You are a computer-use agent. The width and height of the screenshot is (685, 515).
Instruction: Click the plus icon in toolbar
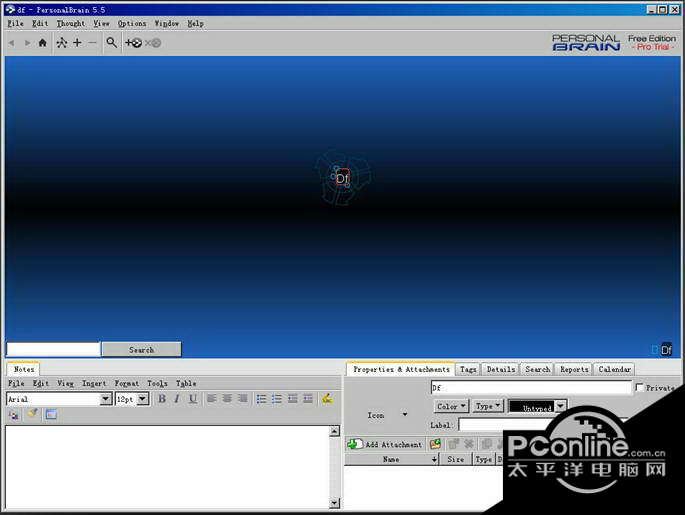77,43
